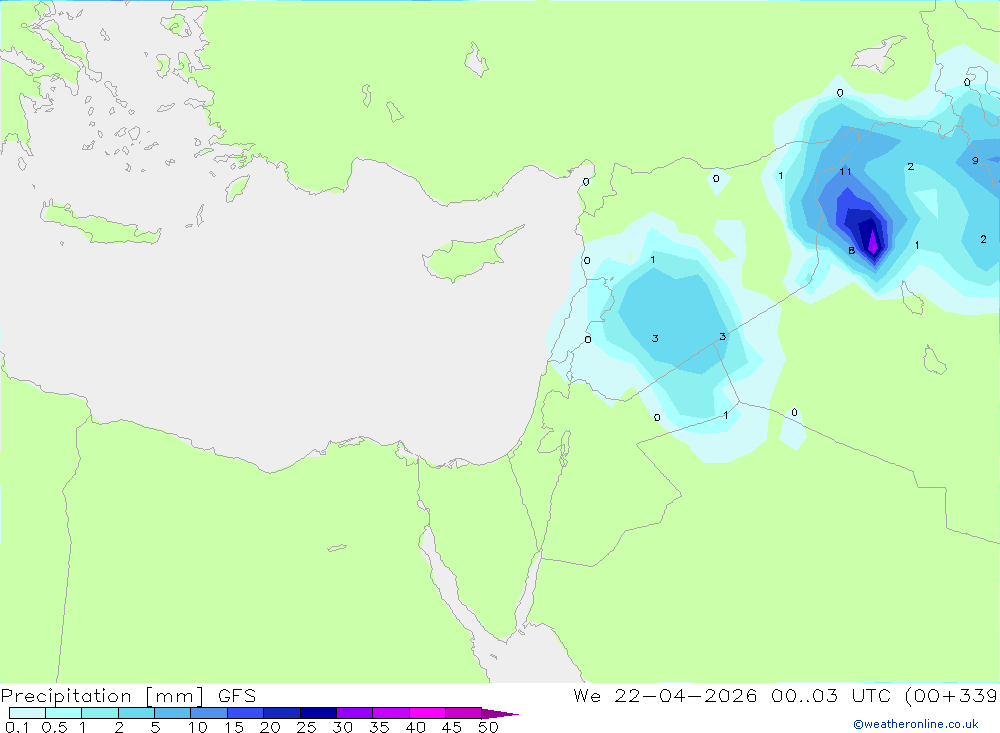Click the legend label '50'

pos(488,727)
